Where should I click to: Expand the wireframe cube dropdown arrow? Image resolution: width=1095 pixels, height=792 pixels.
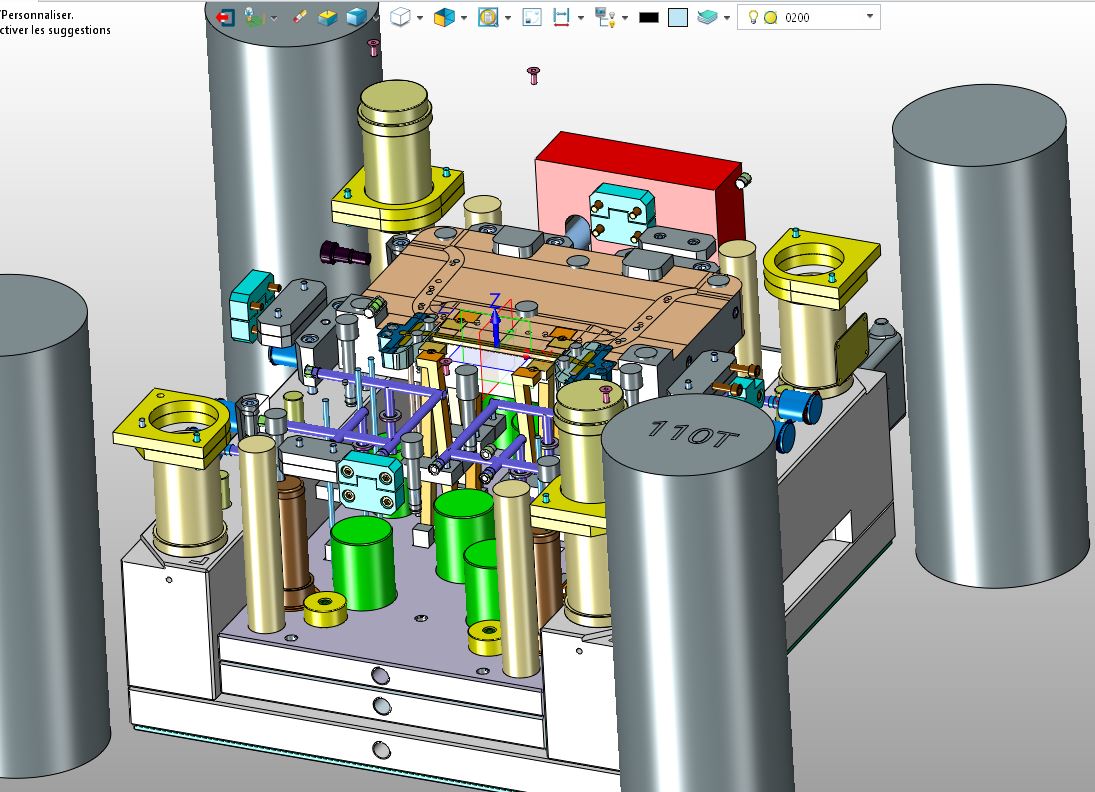click(420, 17)
